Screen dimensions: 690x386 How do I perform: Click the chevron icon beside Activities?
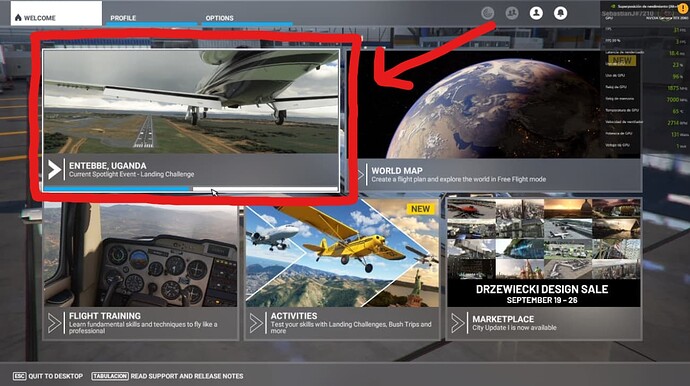[256, 323]
